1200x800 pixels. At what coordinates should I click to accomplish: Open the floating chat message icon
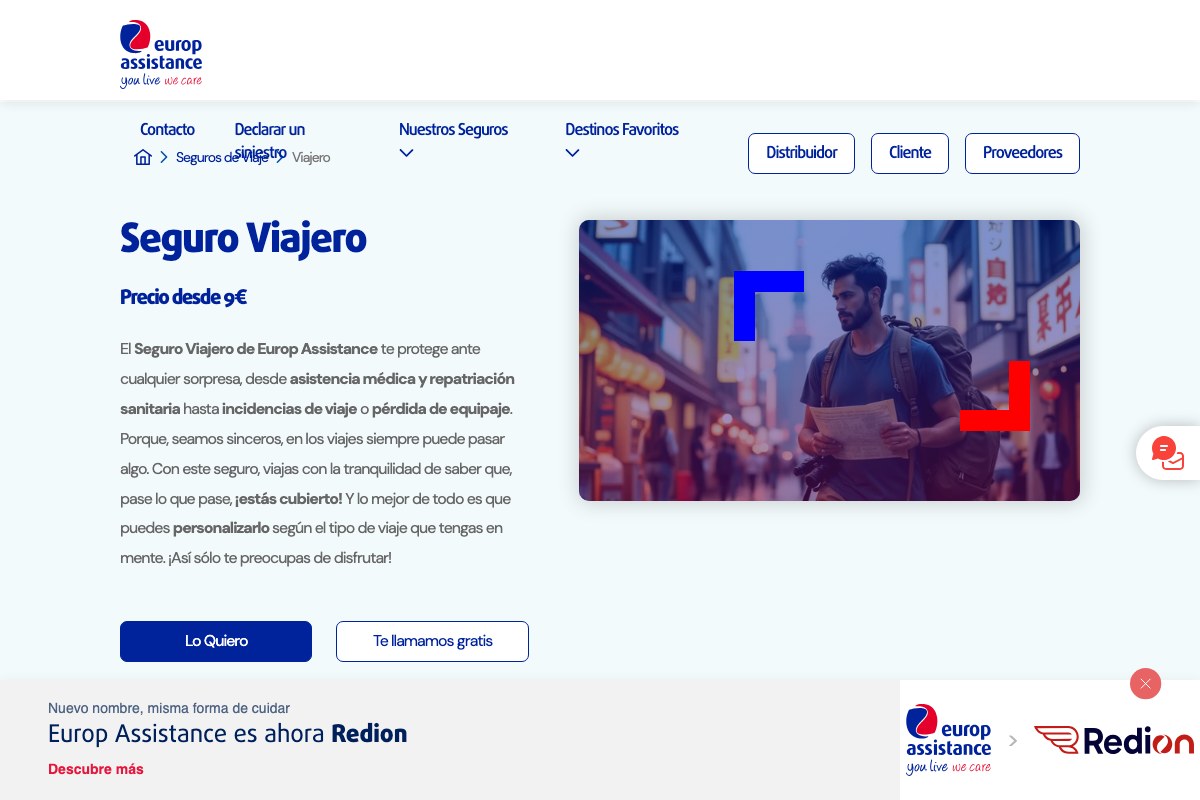[x=1167, y=453]
